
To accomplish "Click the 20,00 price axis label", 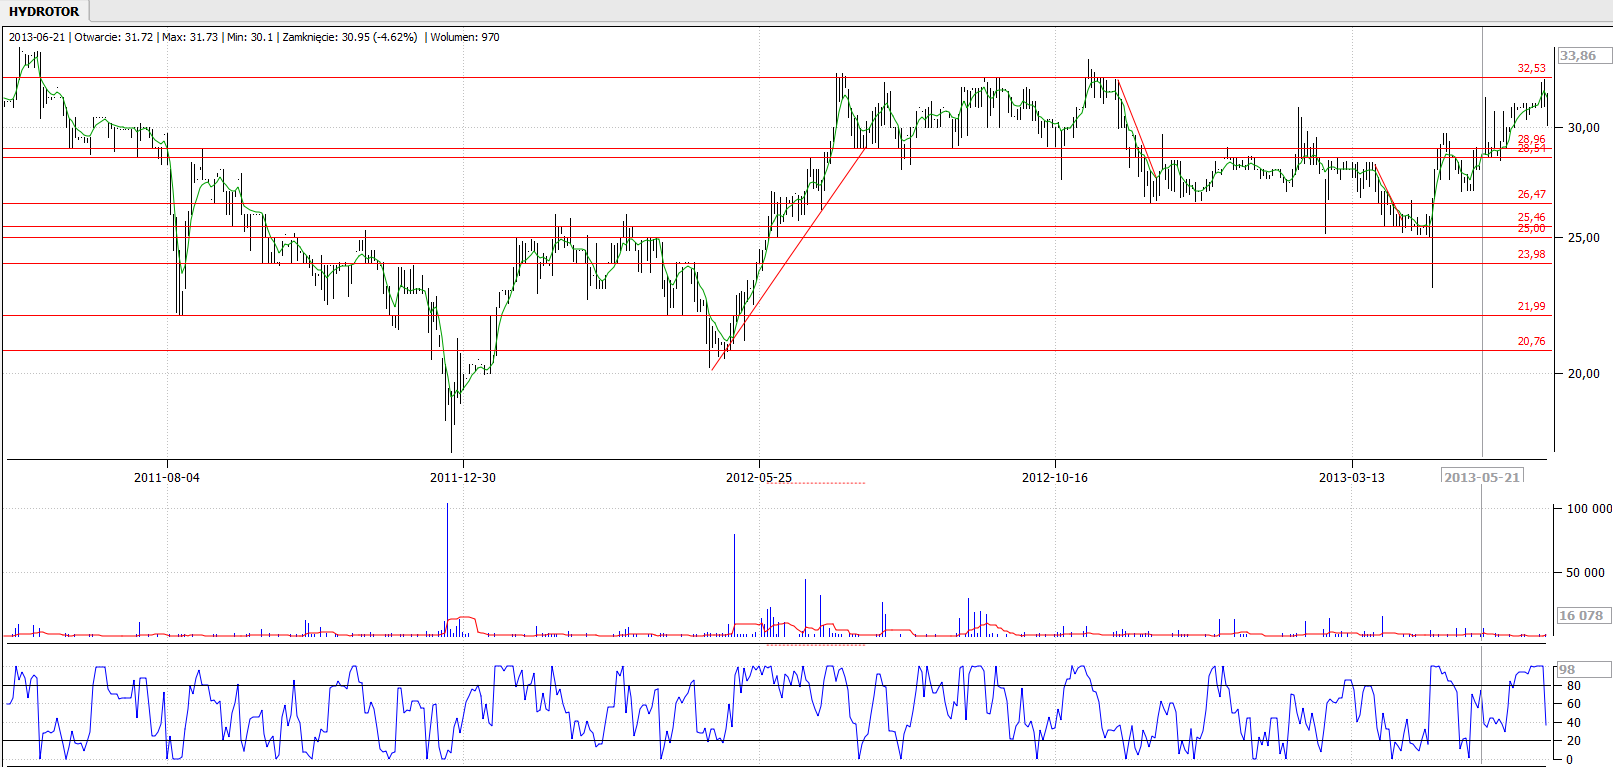I will 1584,373.
